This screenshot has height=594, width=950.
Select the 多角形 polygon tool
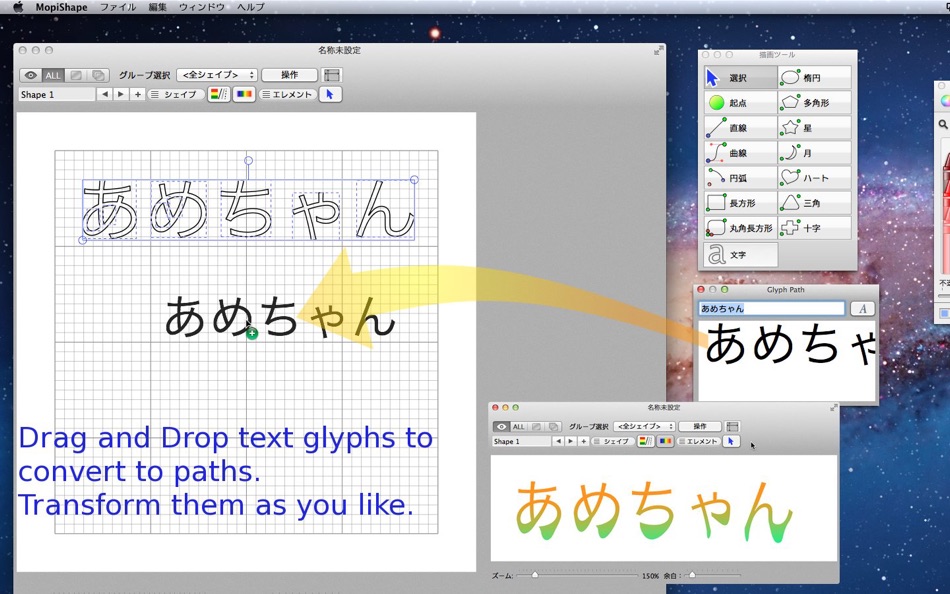814,103
